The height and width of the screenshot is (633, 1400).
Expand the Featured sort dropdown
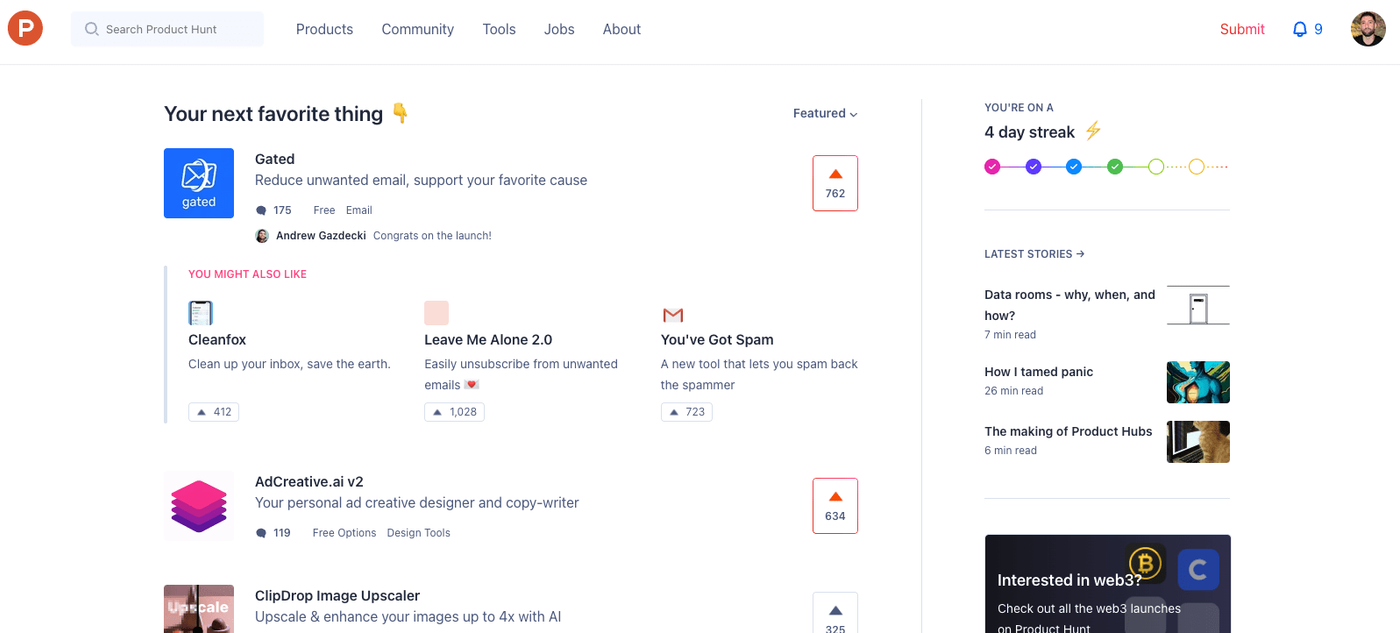tap(825, 113)
